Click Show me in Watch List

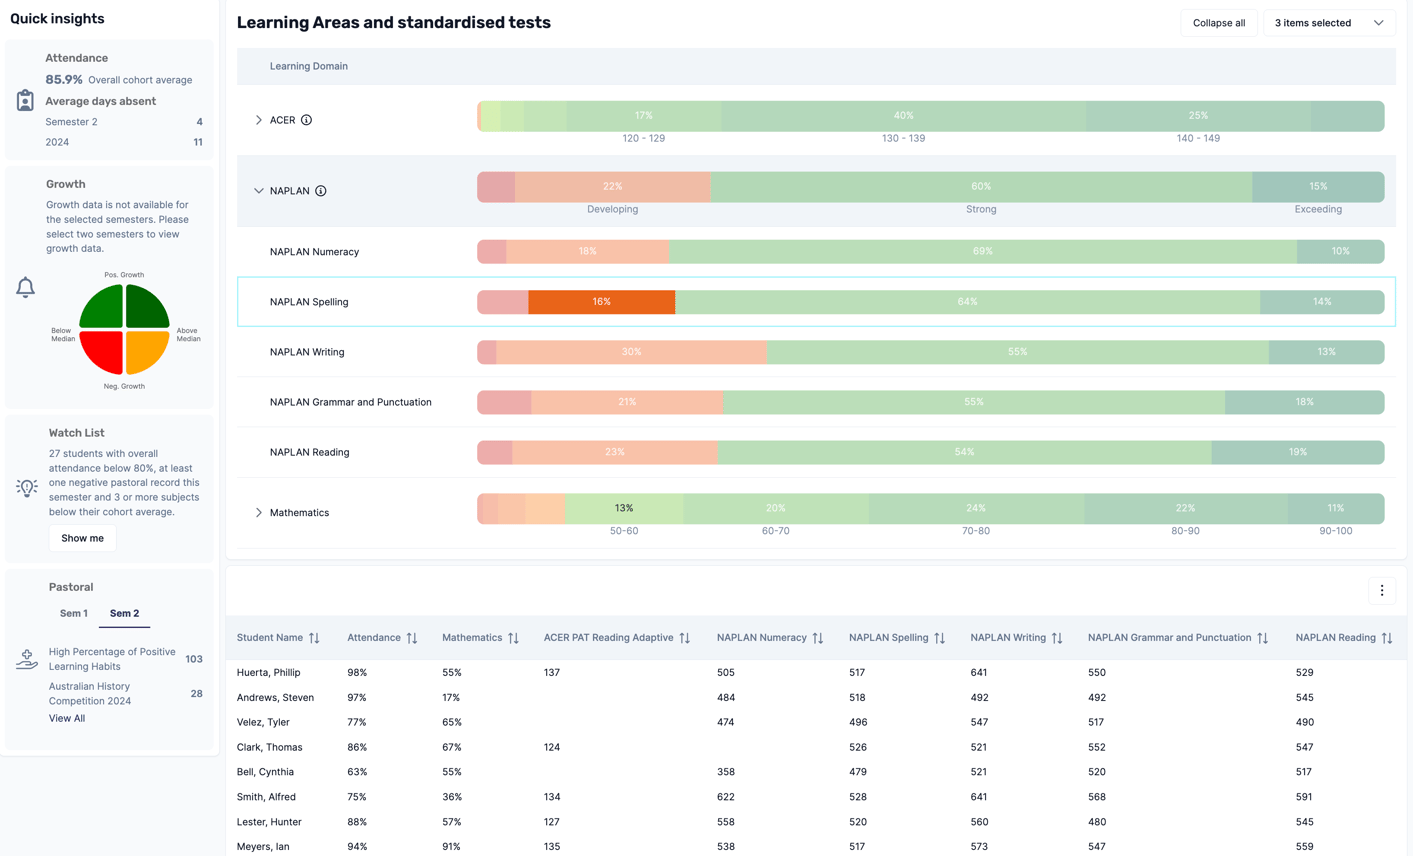pos(82,538)
